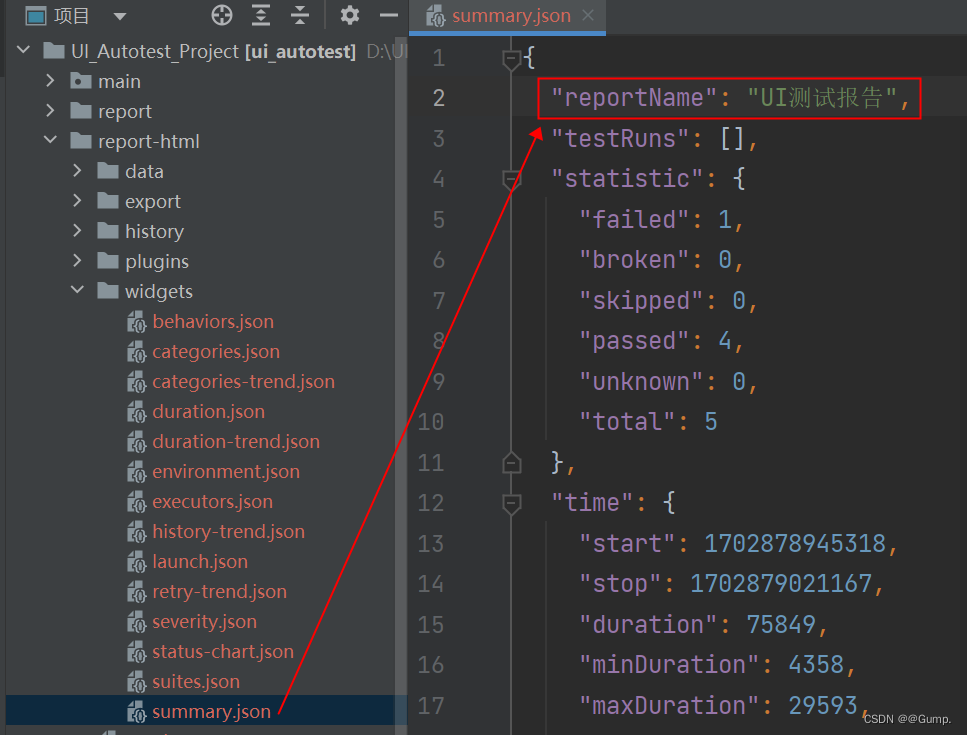Open history-trend.json in the tree
The width and height of the screenshot is (967, 735).
point(229,532)
